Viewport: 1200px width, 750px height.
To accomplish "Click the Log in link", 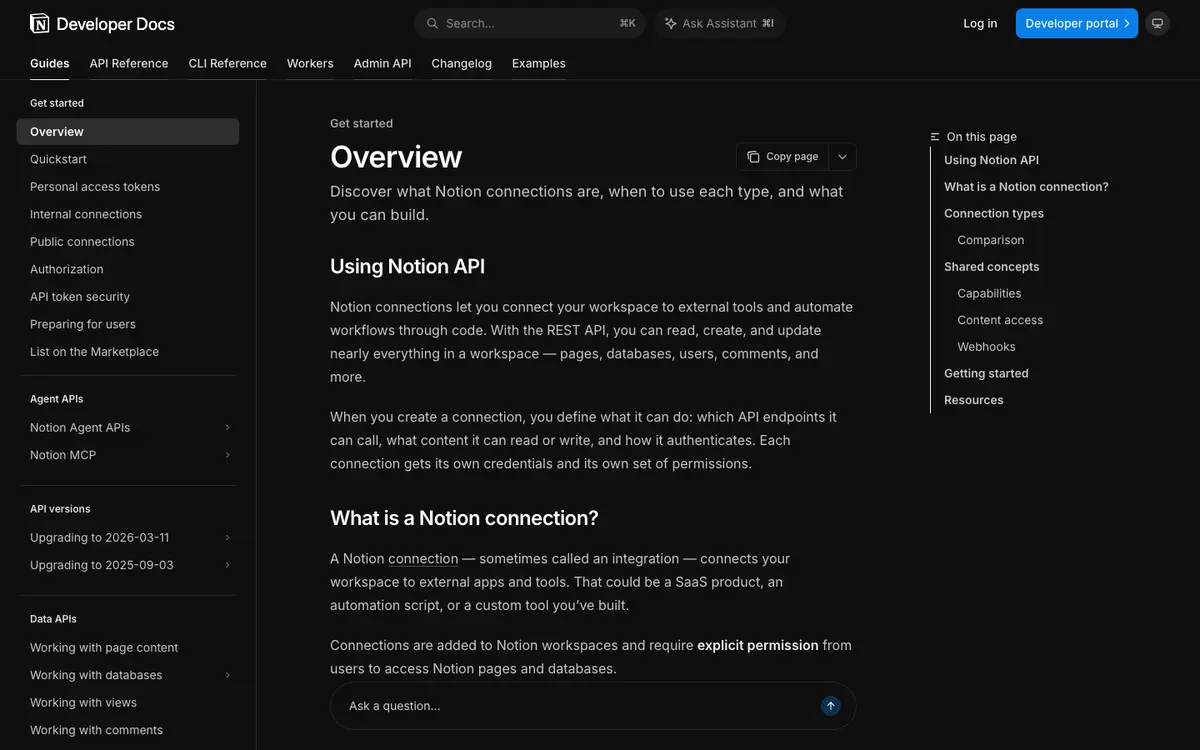I will (980, 23).
